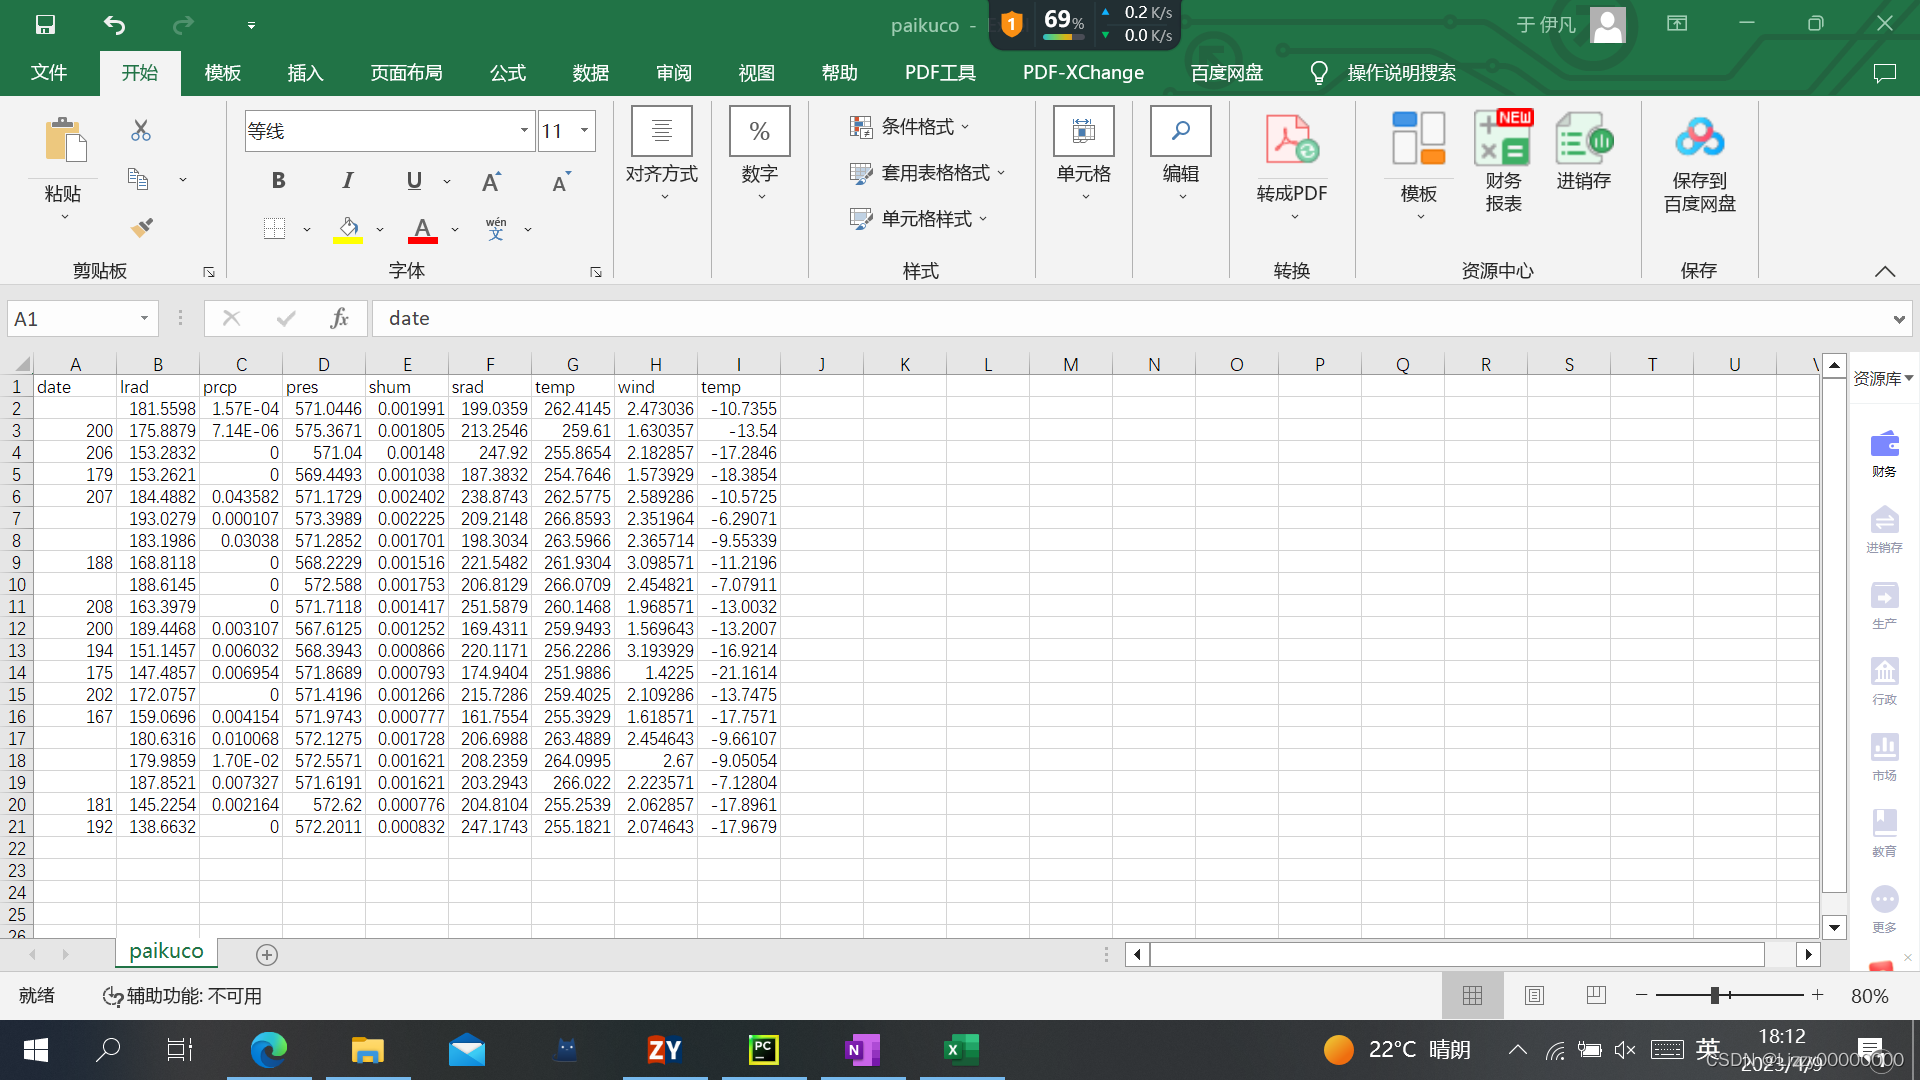The width and height of the screenshot is (1920, 1080).
Task: Click the new sheet plus button
Action: click(267, 955)
